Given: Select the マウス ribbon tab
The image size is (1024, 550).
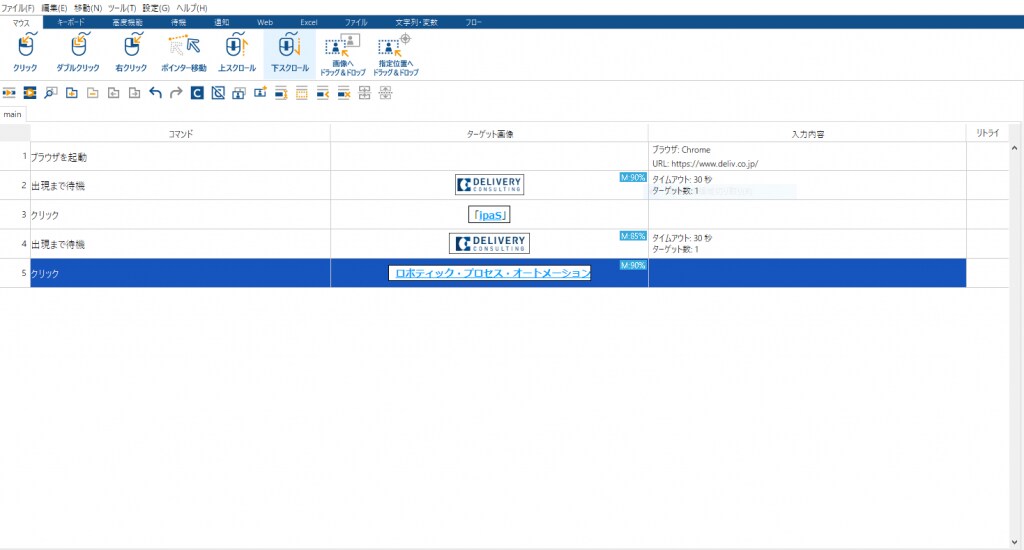Looking at the screenshot, I should pyautogui.click(x=21, y=22).
